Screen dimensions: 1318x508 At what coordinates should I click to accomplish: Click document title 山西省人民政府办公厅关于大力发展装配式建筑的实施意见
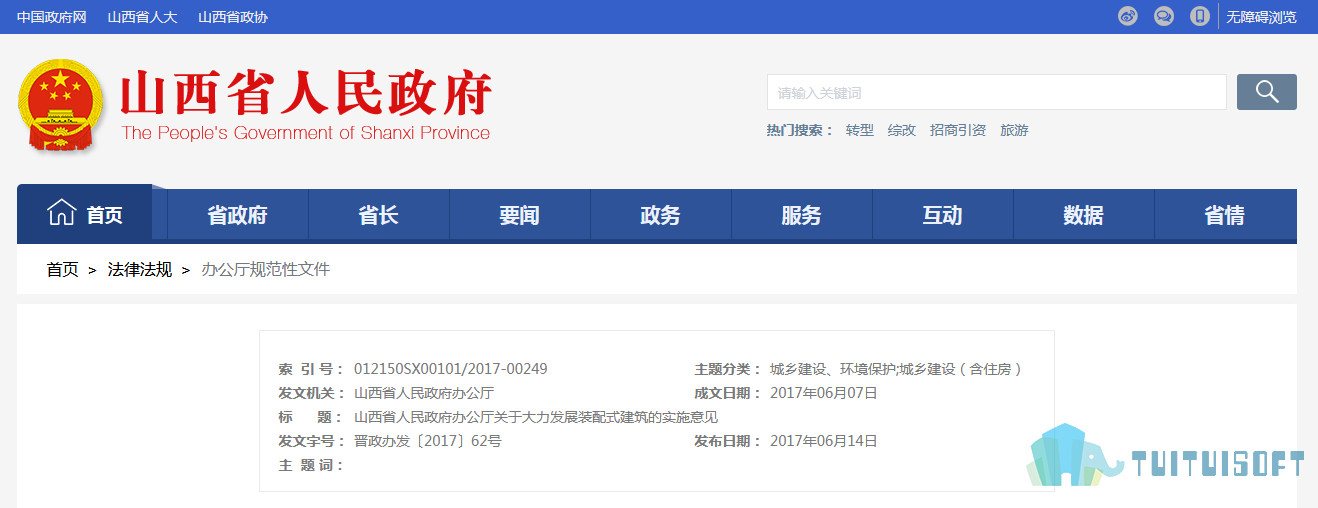pyautogui.click(x=536, y=417)
